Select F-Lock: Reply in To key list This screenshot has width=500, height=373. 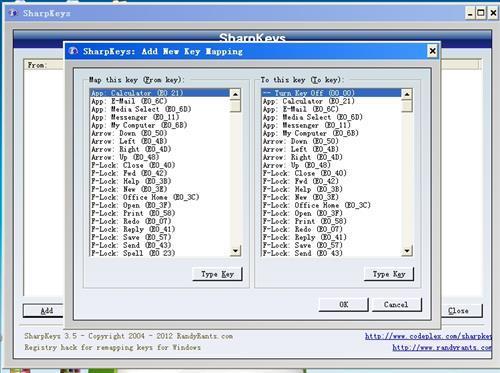[x=332, y=237]
